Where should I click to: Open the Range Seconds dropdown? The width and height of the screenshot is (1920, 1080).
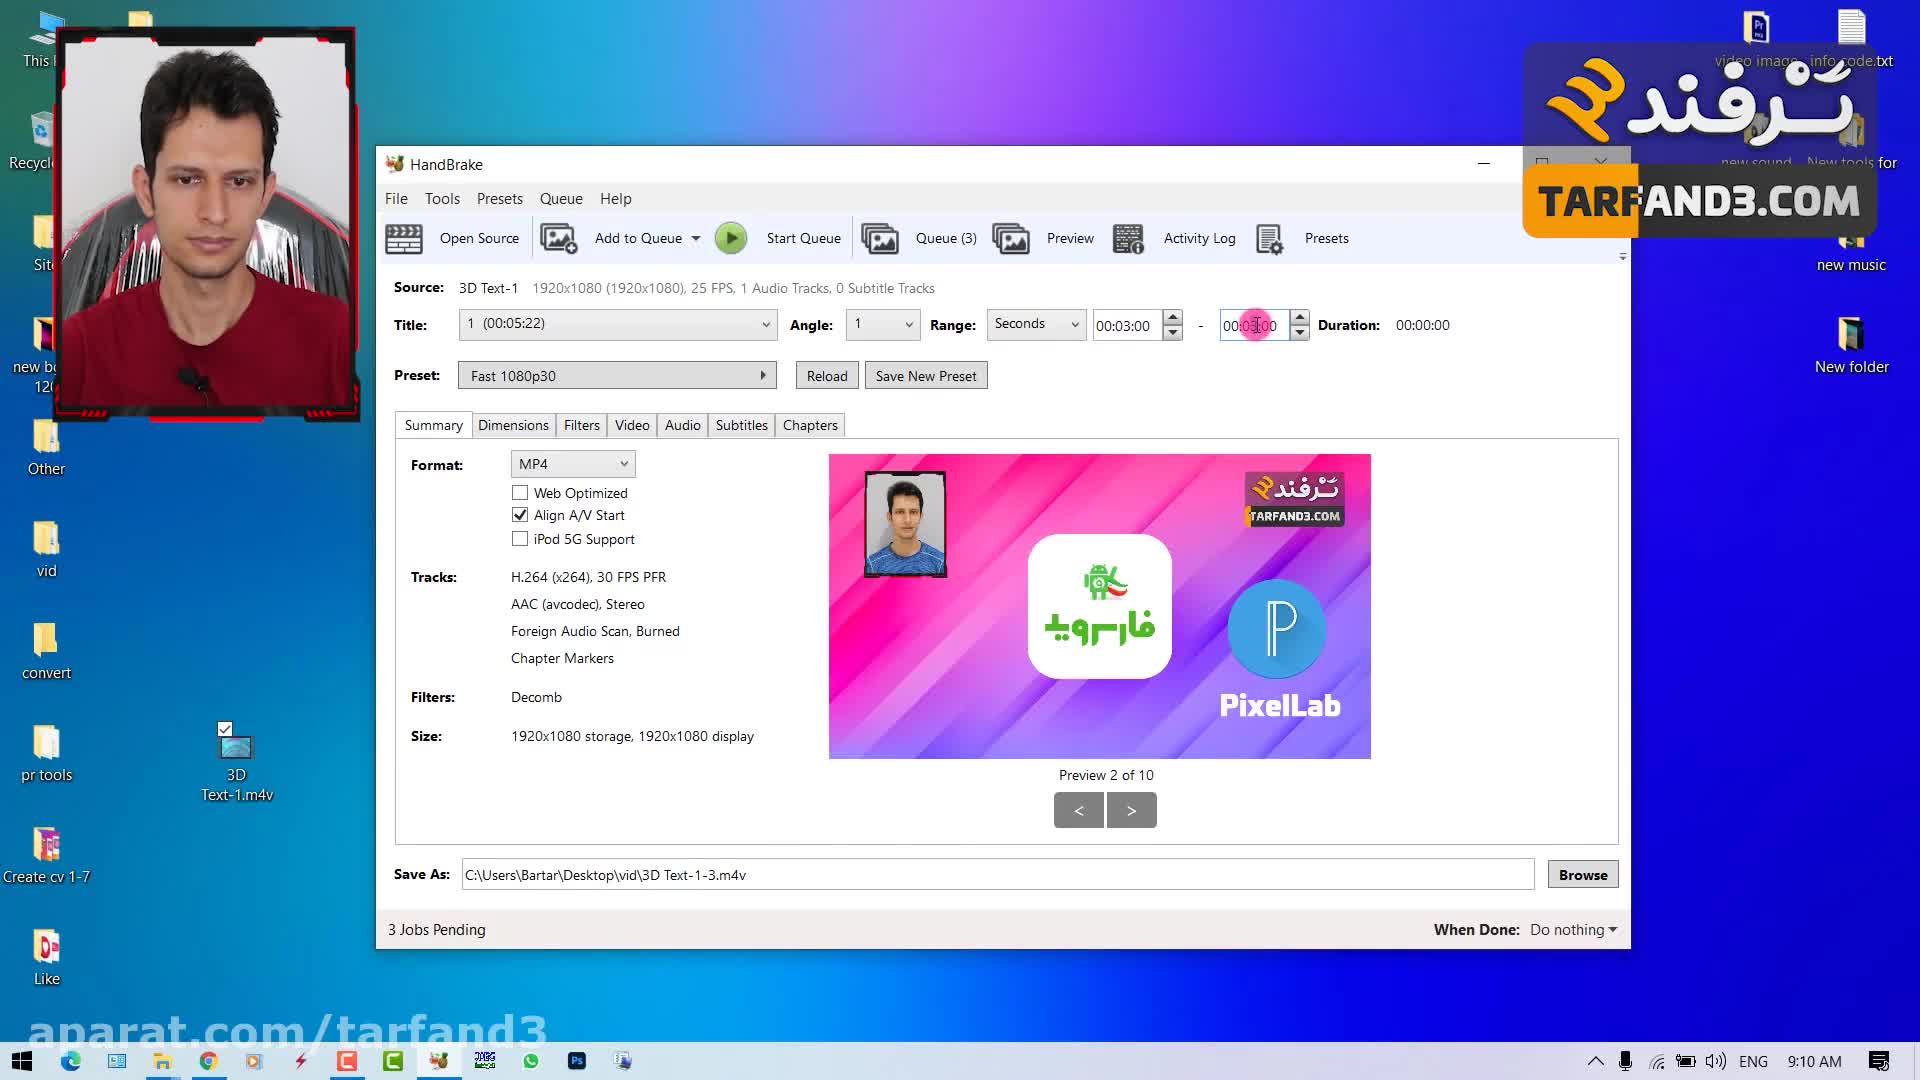[x=1036, y=324]
